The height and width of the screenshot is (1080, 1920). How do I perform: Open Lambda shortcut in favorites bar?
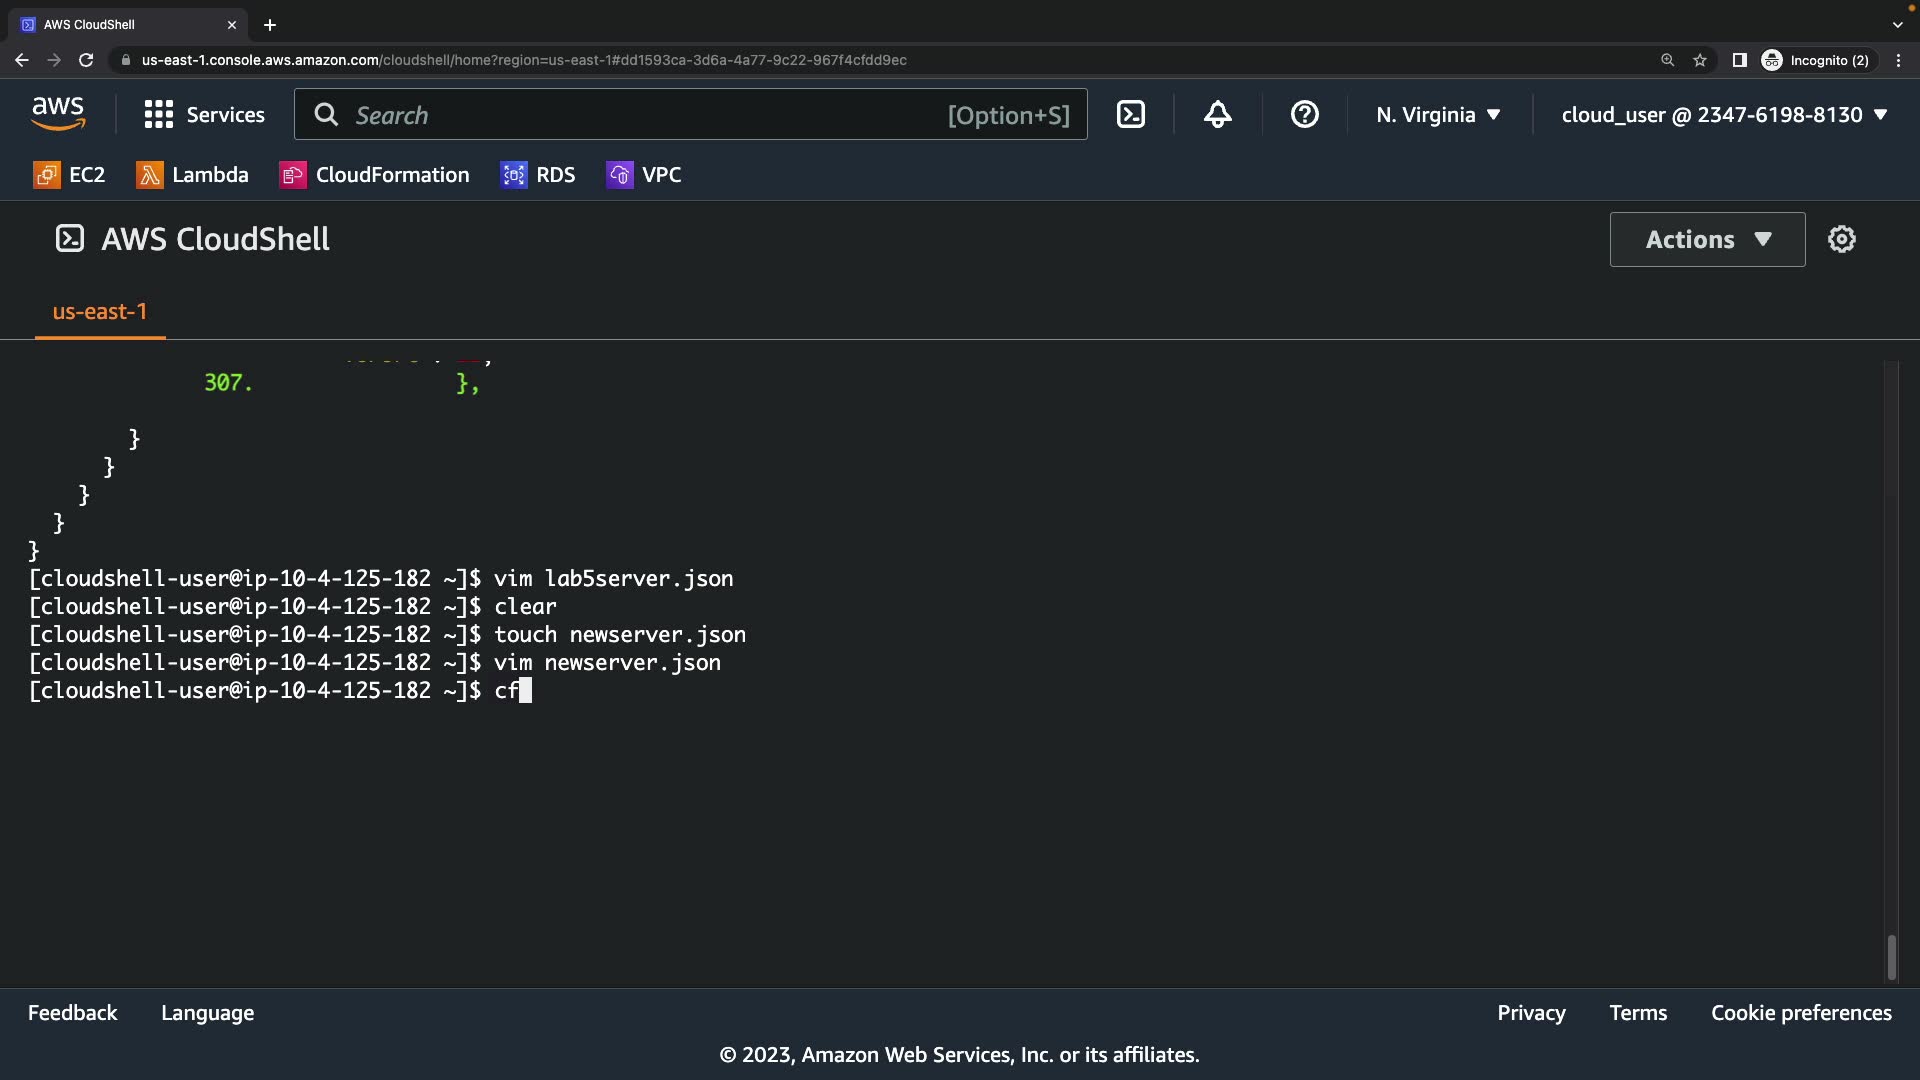pos(192,175)
